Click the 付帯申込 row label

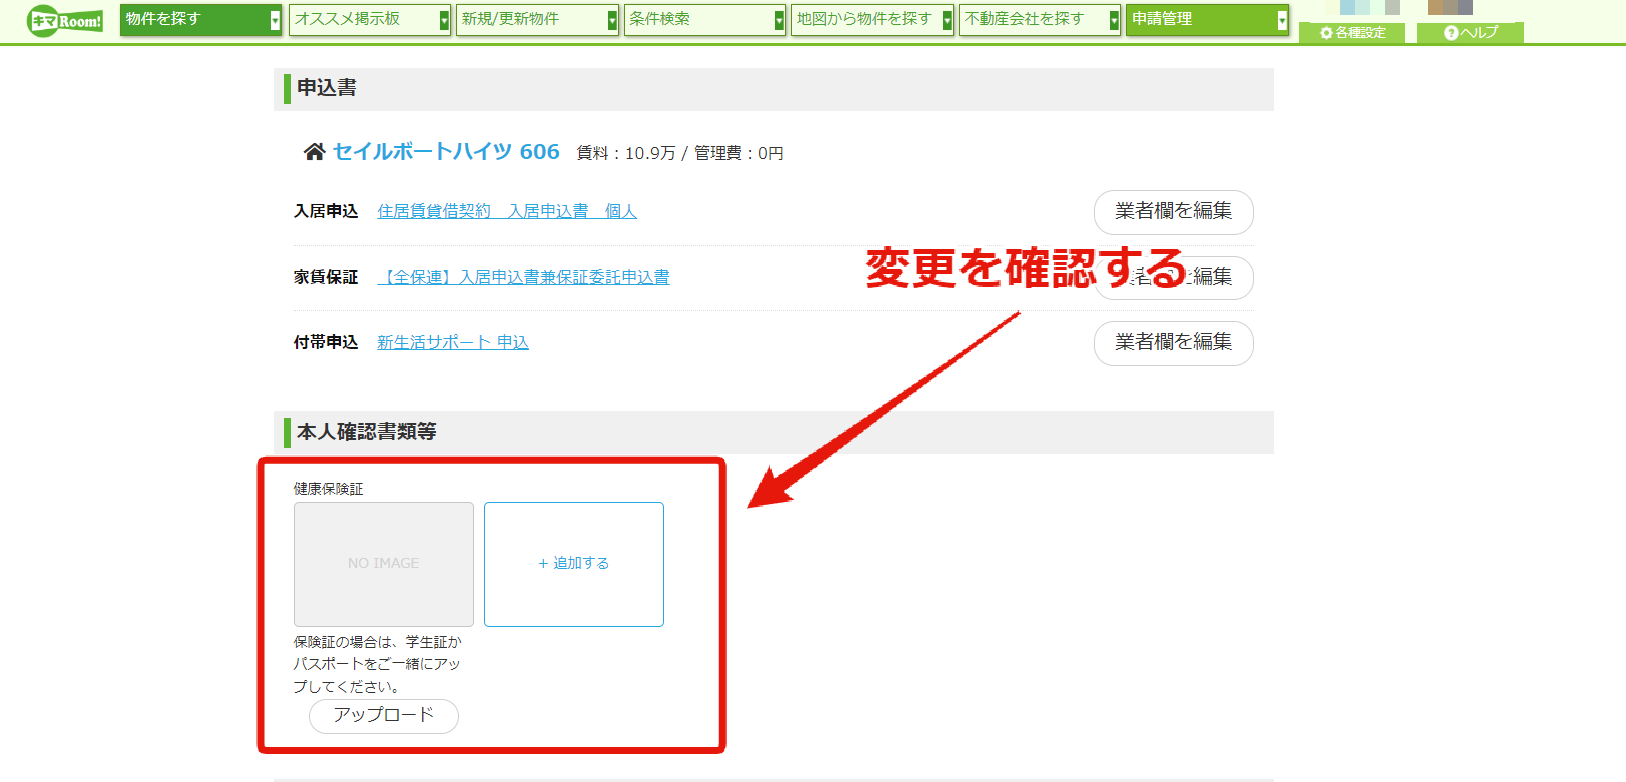click(326, 342)
